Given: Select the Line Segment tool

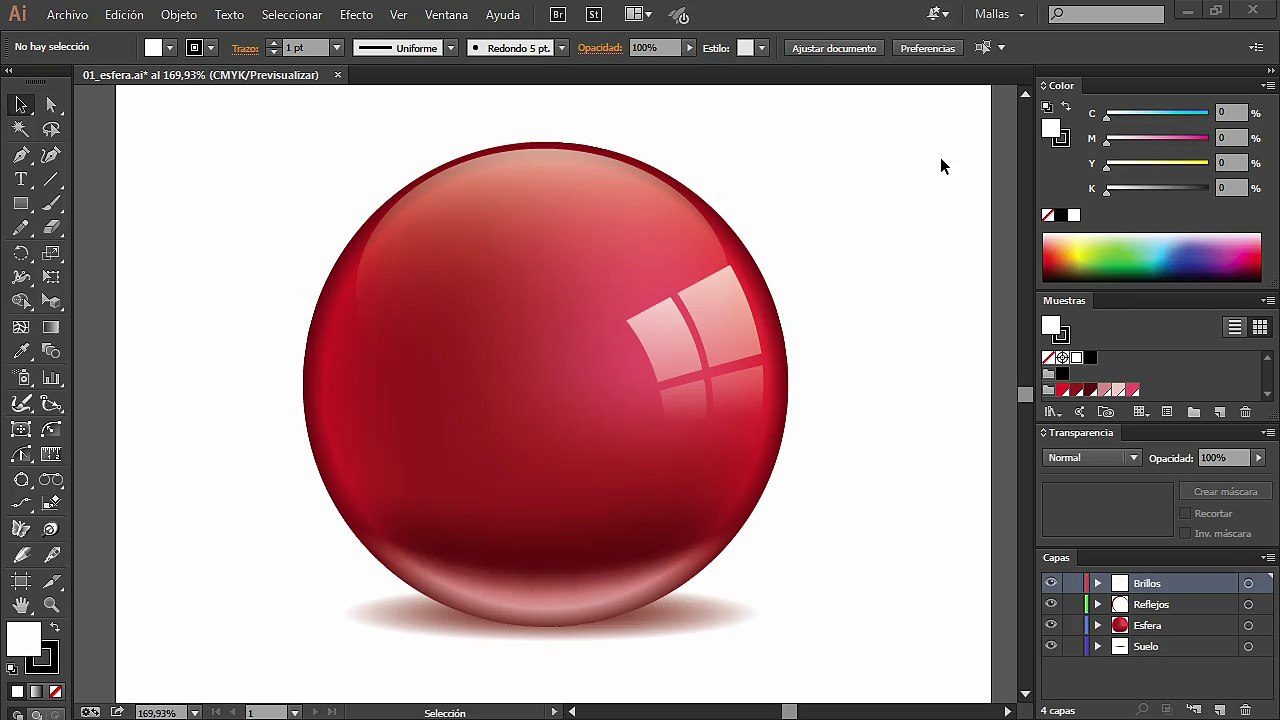Looking at the screenshot, I should [52, 179].
